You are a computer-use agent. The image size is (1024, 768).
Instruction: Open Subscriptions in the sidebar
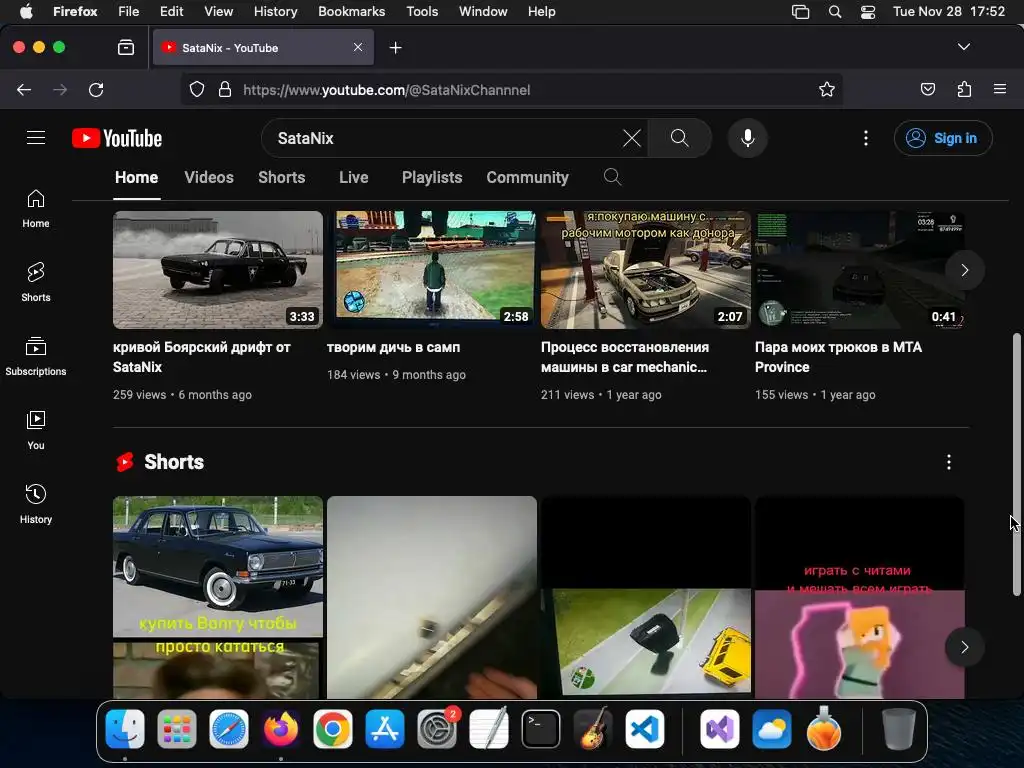(36, 357)
